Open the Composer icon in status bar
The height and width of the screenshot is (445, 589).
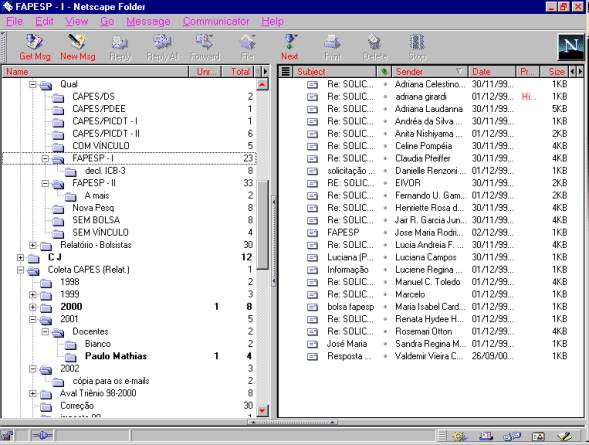point(564,436)
